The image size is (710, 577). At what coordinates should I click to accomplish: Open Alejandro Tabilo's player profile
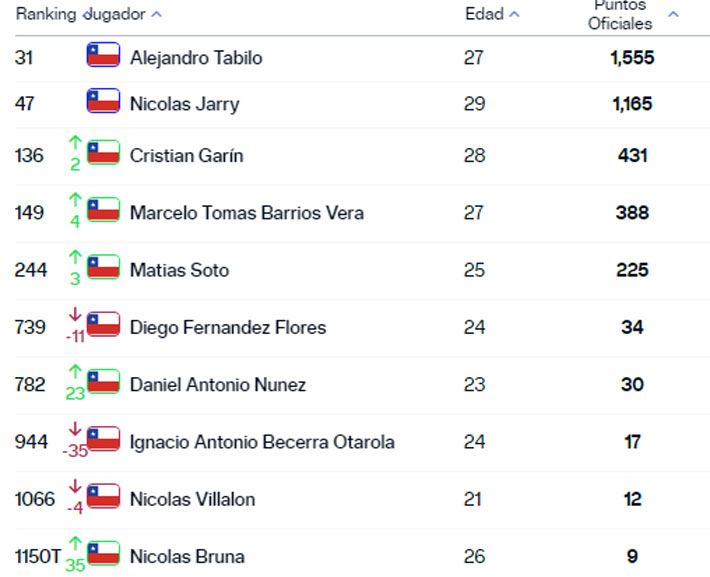tap(196, 58)
